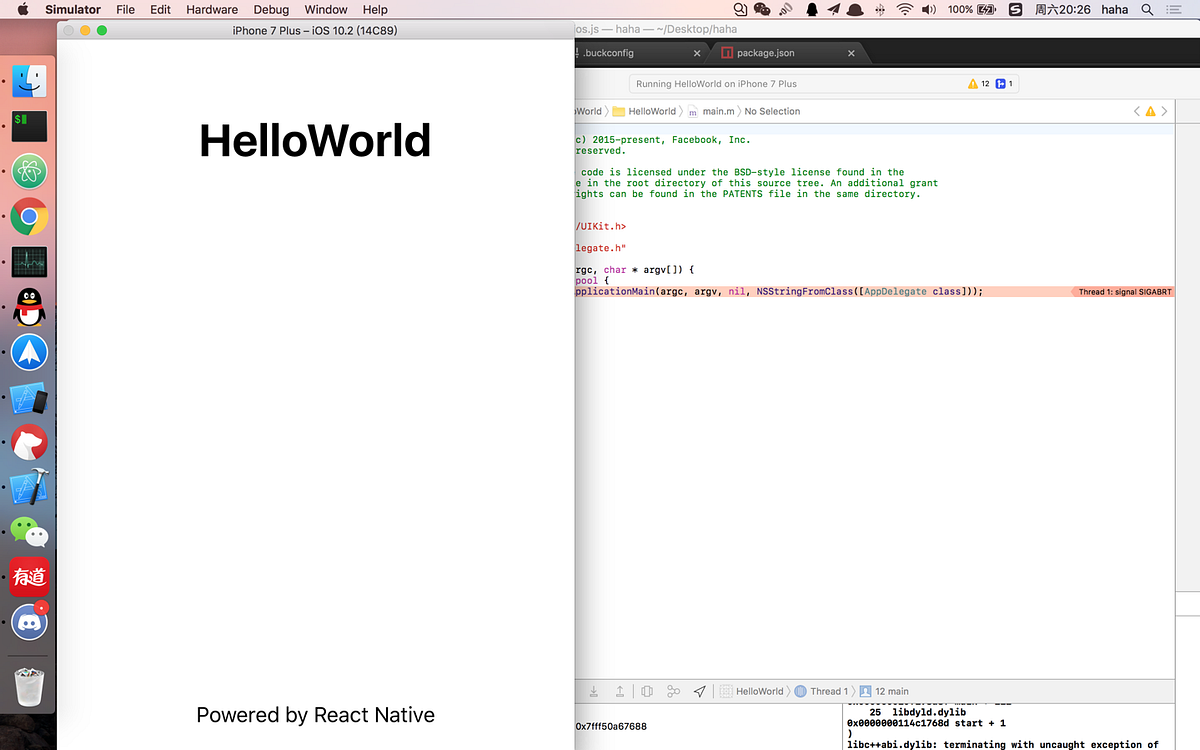The image size is (1200, 750).
Task: Launch Google Chrome from the Dock
Action: [29, 216]
